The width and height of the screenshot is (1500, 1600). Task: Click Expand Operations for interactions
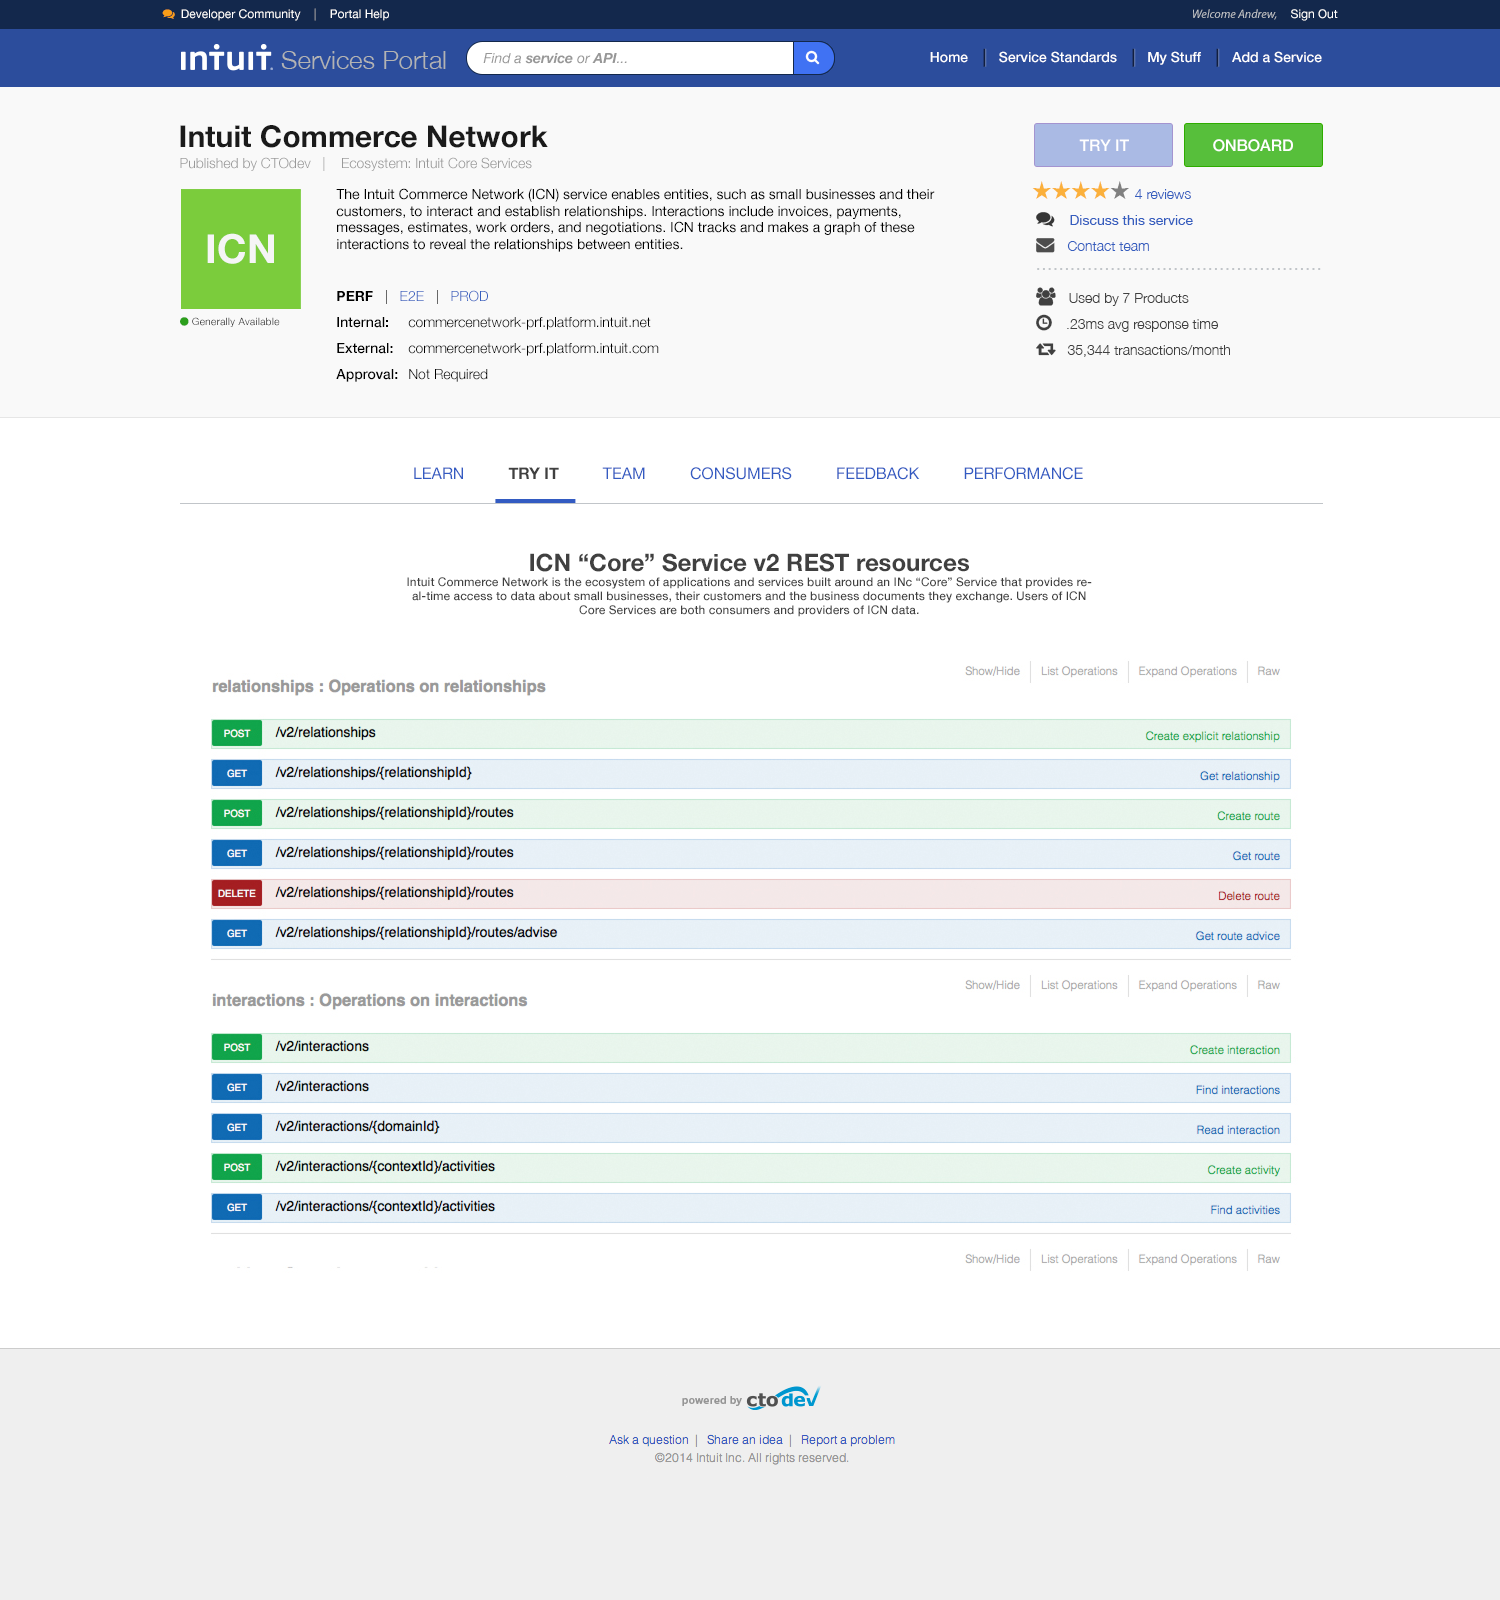click(1187, 985)
